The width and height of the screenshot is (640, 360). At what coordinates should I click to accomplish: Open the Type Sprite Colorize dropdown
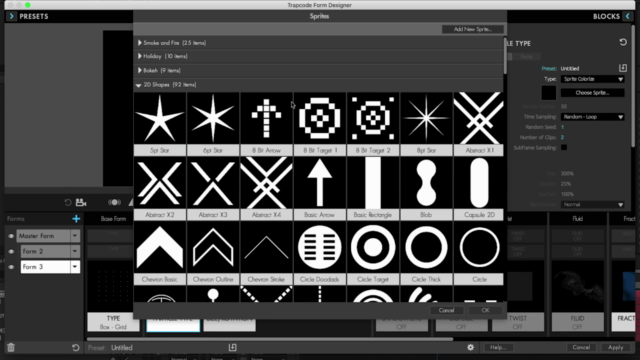coord(593,79)
